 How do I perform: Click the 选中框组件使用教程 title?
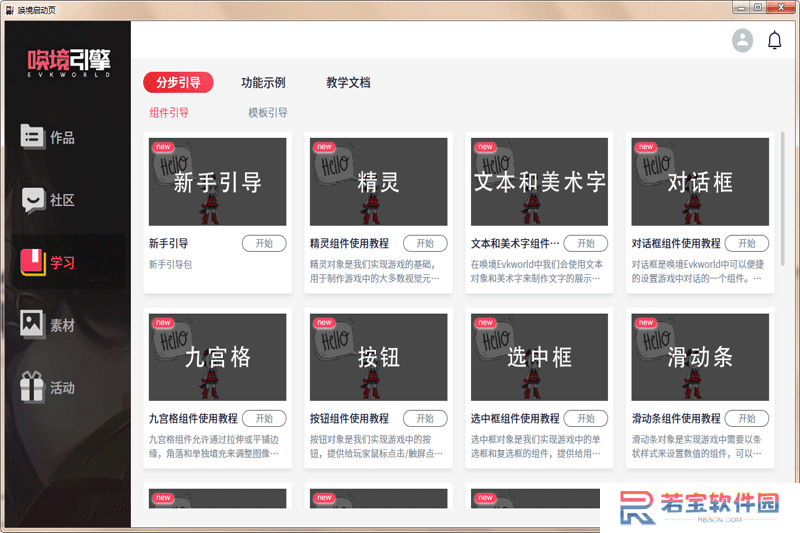tap(515, 418)
